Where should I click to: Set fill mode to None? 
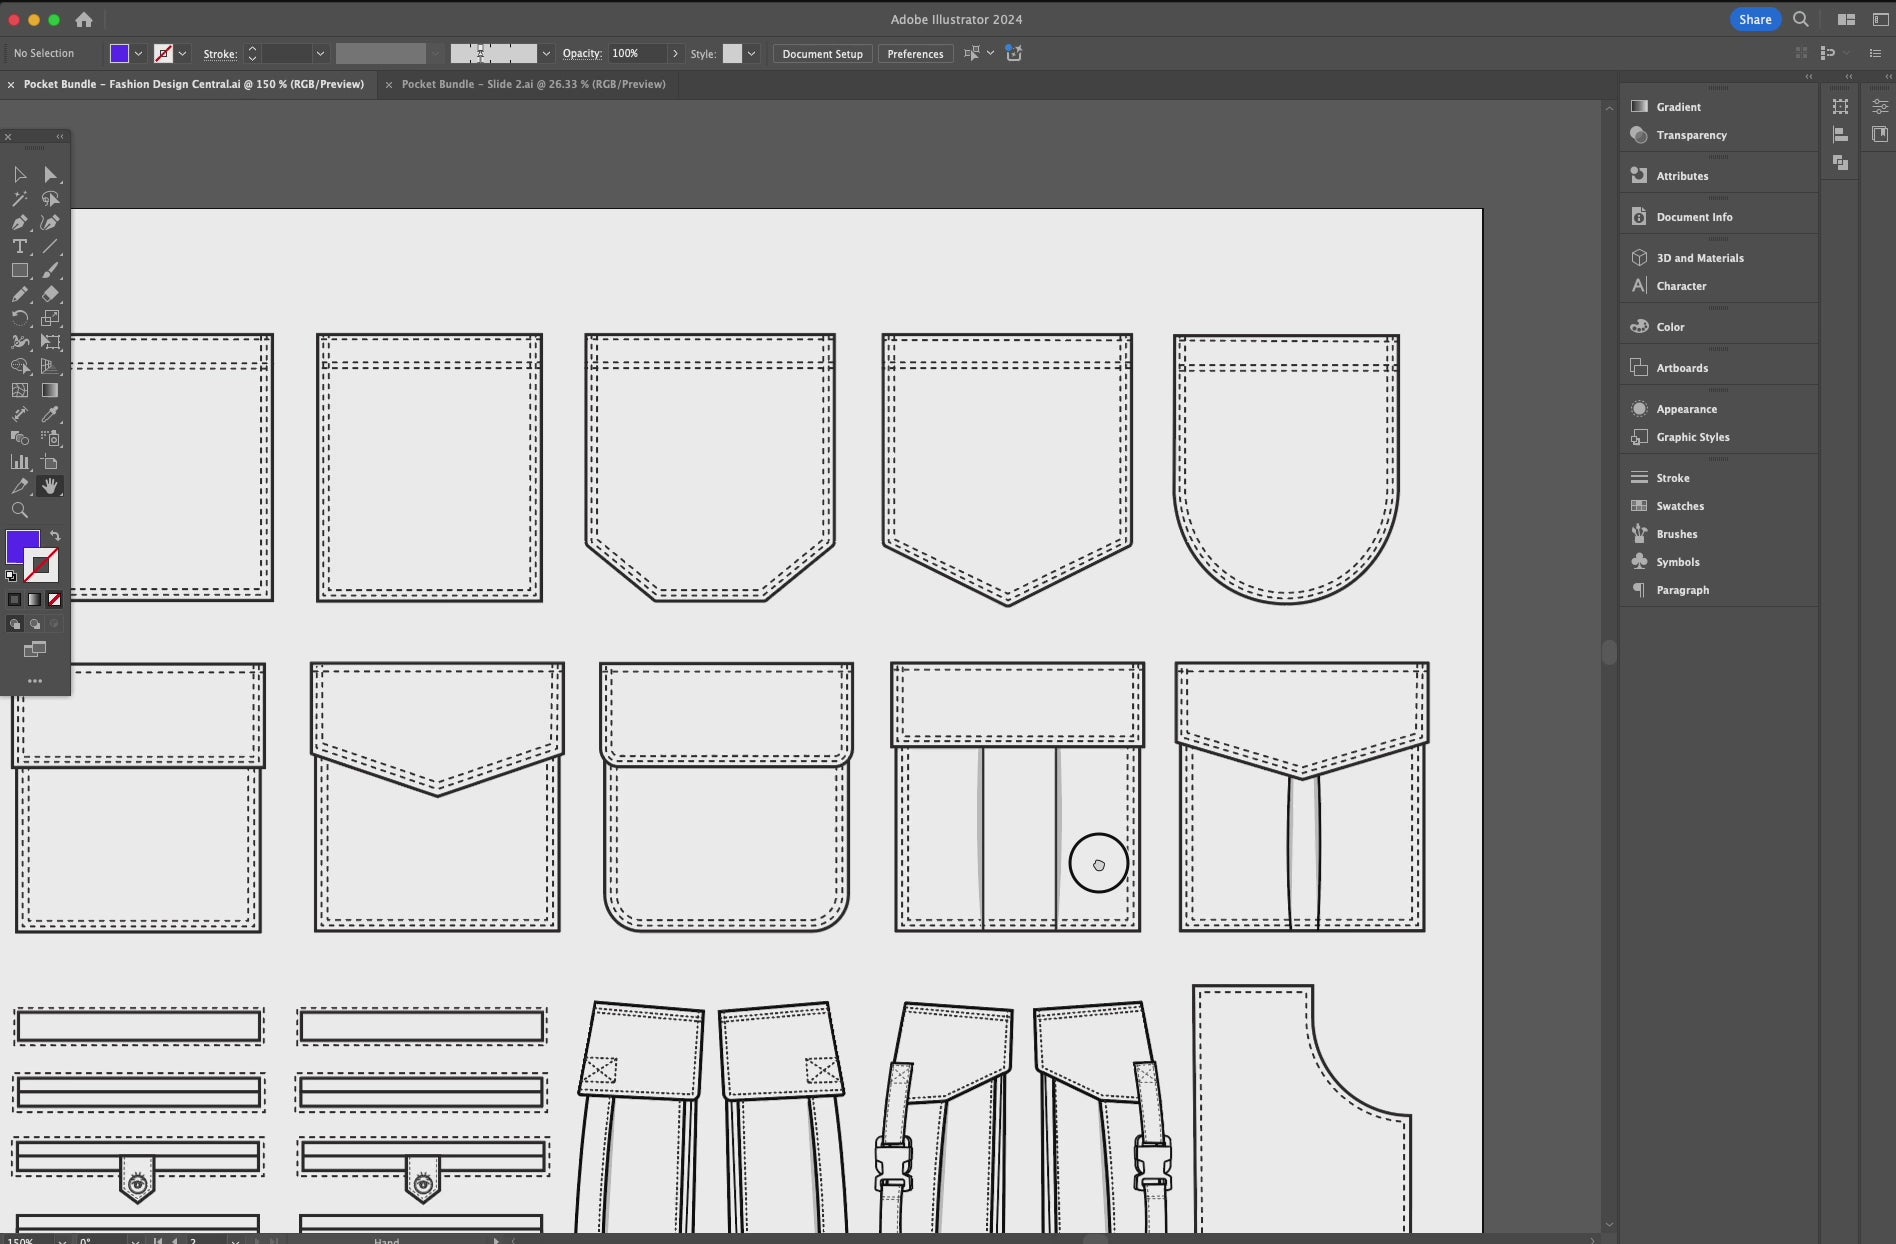pos(55,600)
